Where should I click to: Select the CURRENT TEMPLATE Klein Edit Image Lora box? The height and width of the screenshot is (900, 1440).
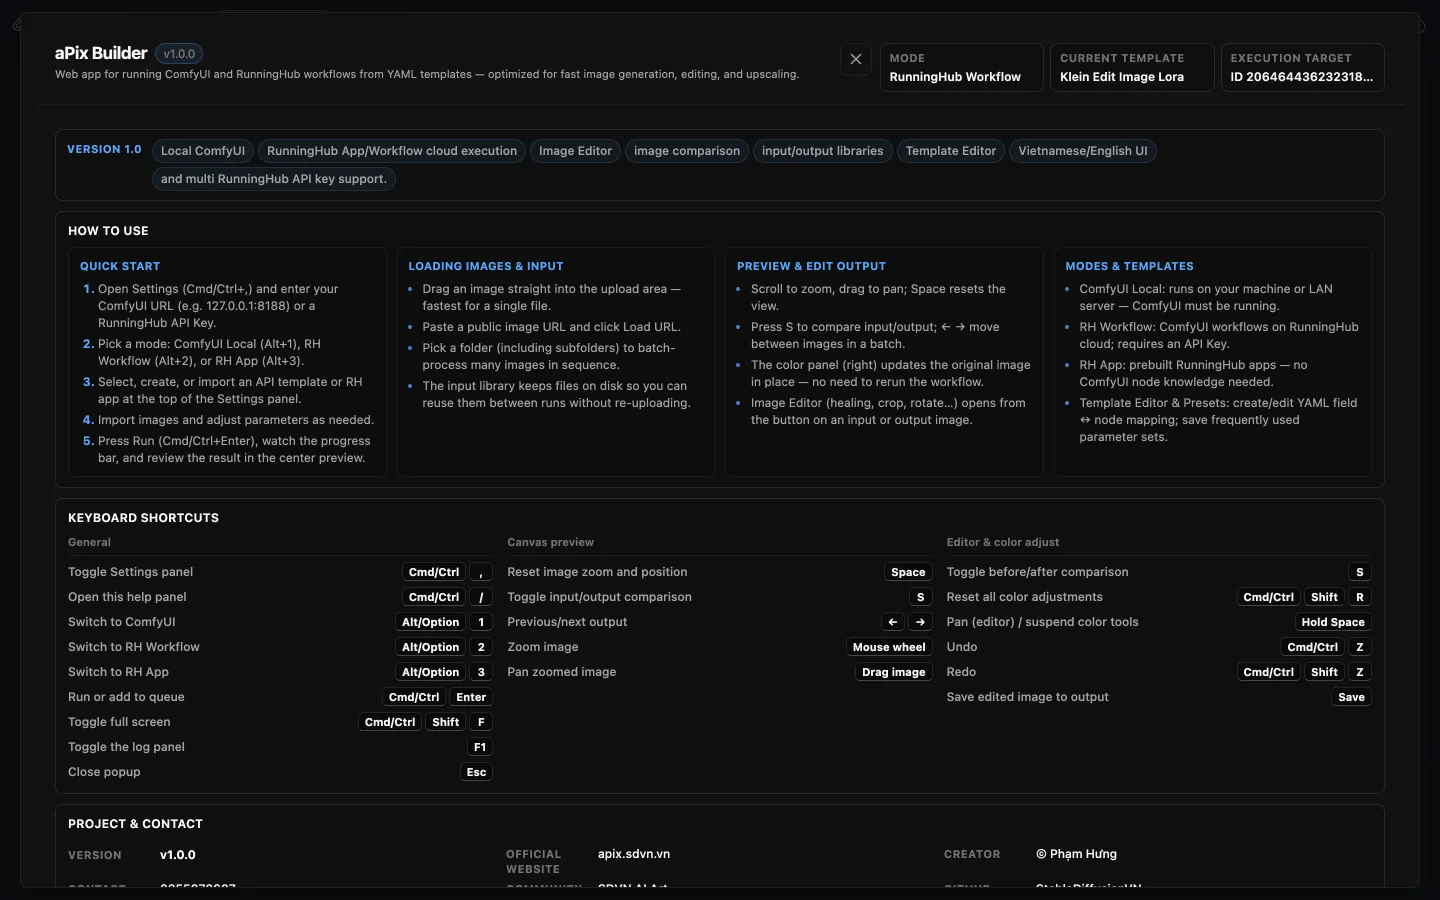1132,67
